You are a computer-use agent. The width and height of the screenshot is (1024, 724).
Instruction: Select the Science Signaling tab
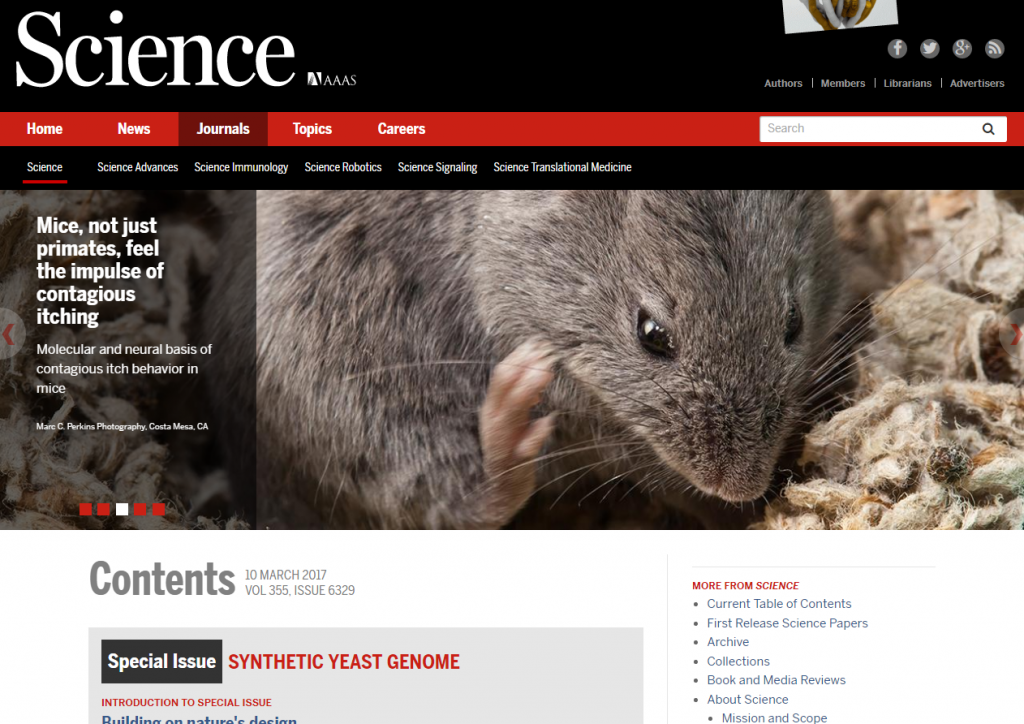tap(438, 167)
